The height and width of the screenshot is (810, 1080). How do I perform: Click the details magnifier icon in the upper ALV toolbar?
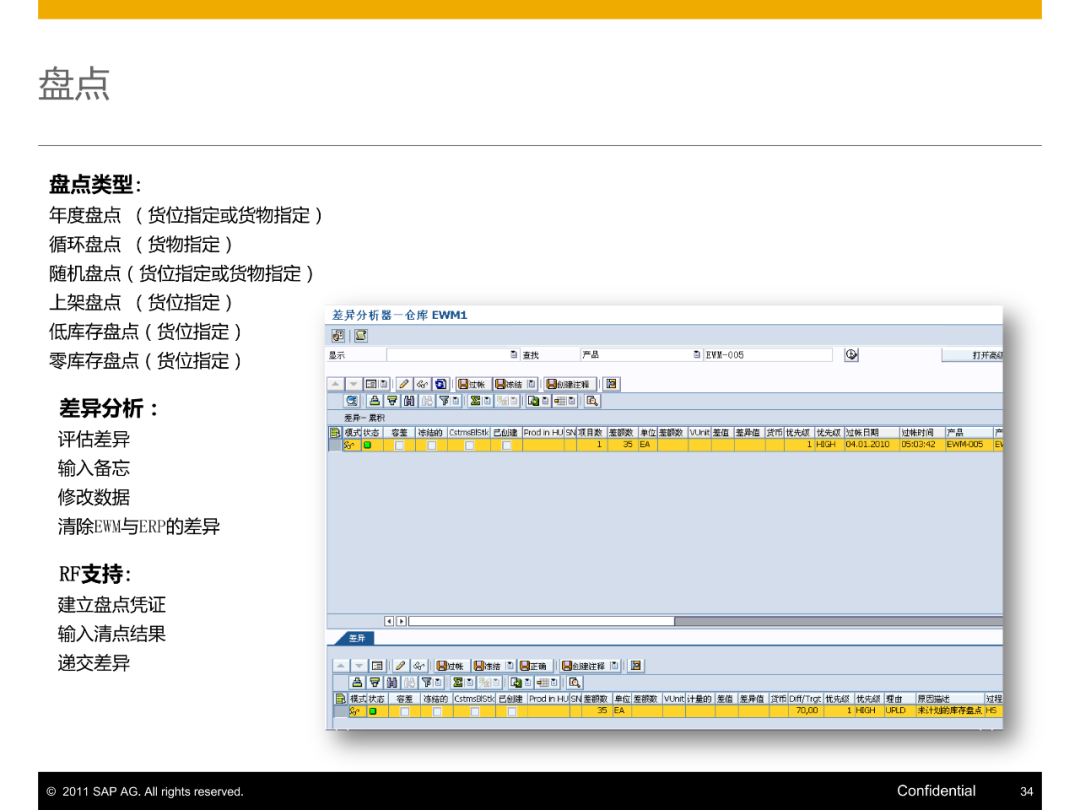352,401
